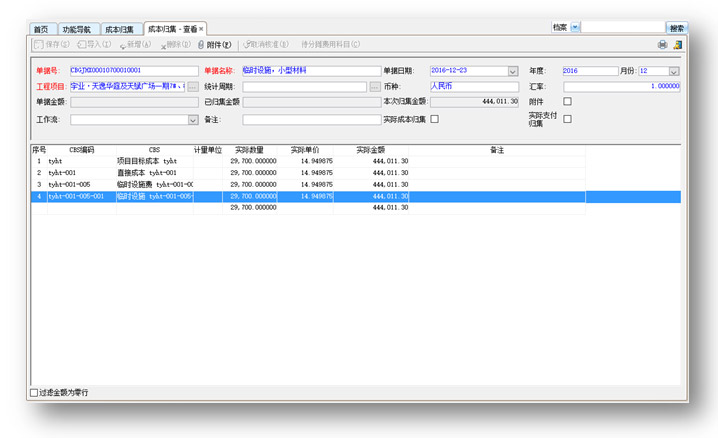Viewport: 718px width, 438px height.
Task: Click the 项目目标成本 tyht CBS cell
Action: [155, 161]
